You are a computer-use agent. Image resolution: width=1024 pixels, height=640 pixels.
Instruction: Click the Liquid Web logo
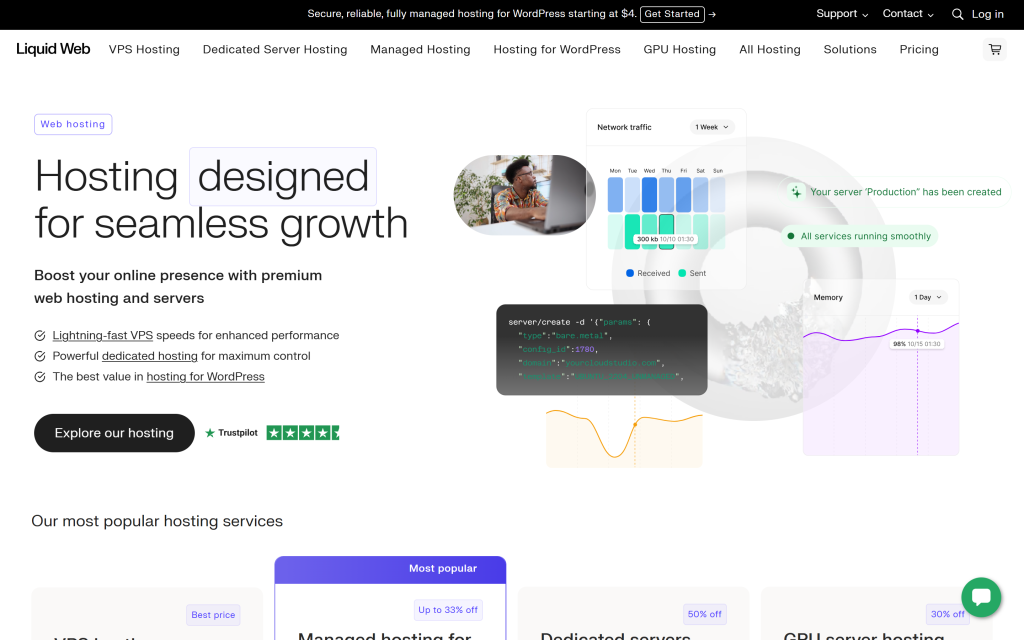(53, 49)
